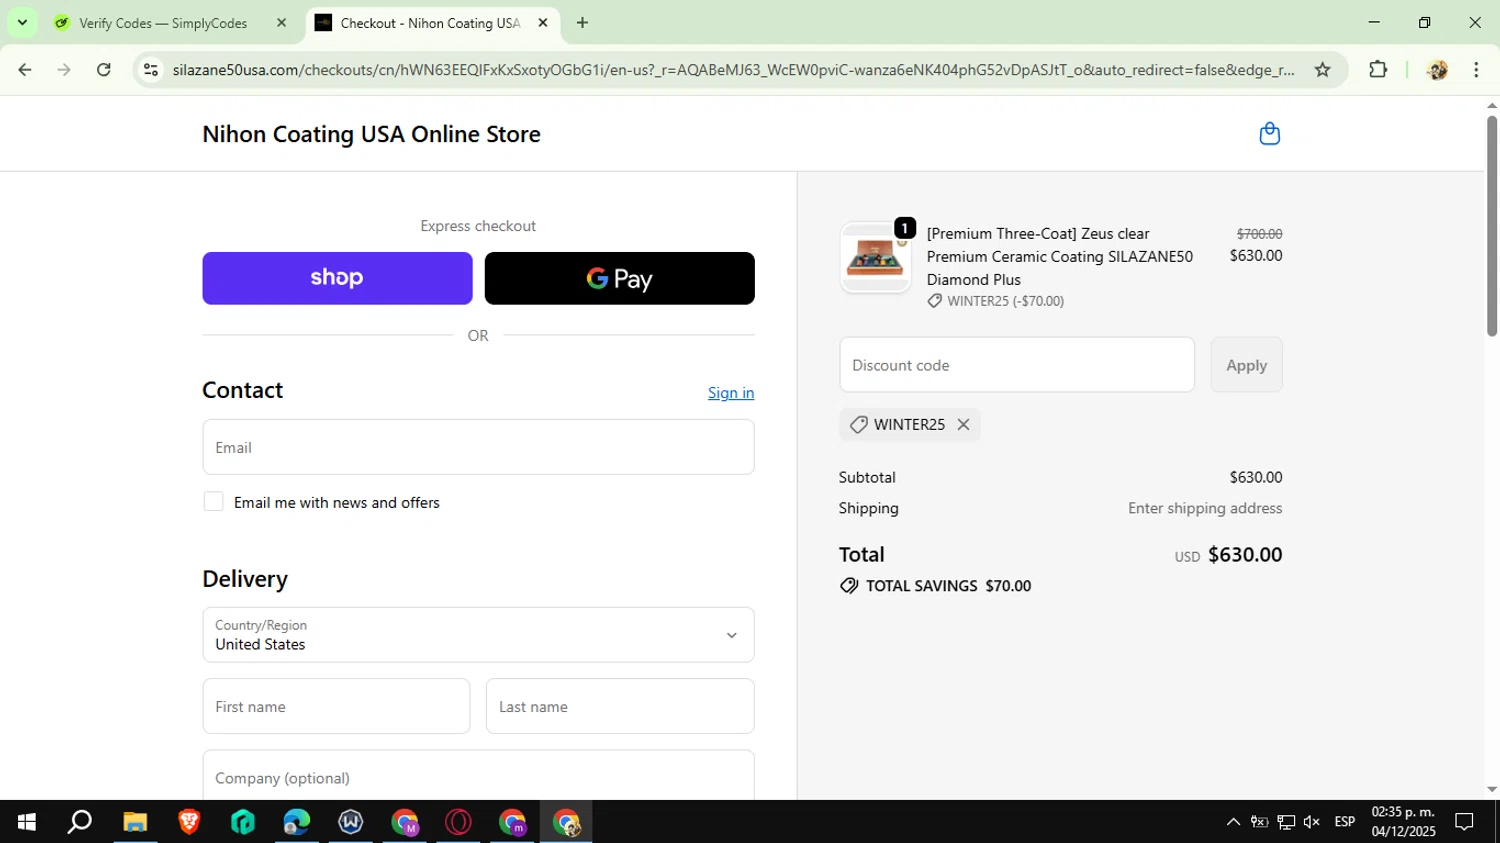This screenshot has width=1500, height=843.
Task: Focus the Last name field
Action: (x=620, y=707)
